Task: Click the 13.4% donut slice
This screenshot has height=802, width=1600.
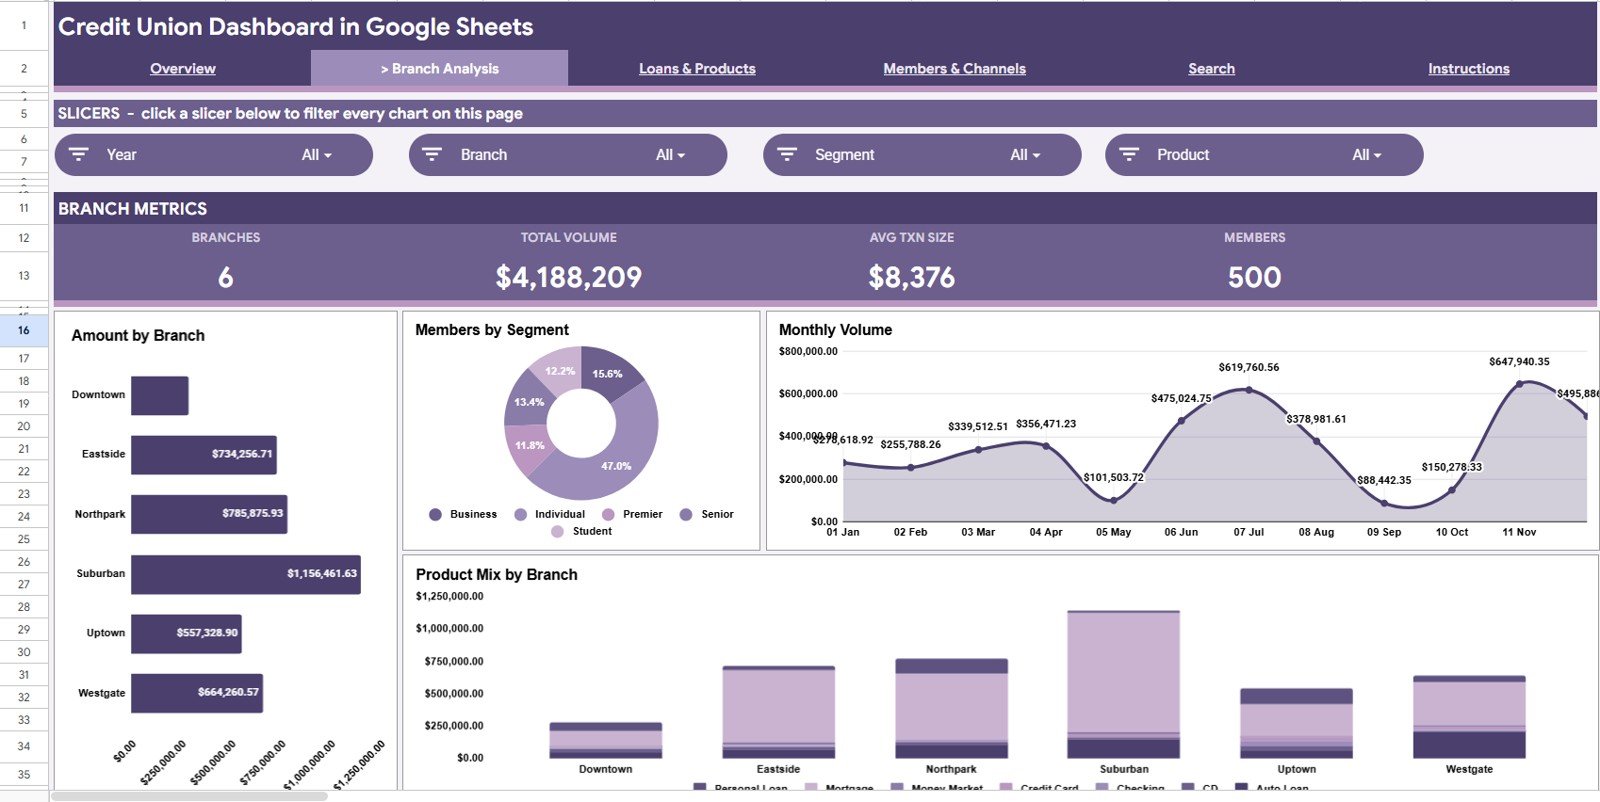Action: click(527, 402)
